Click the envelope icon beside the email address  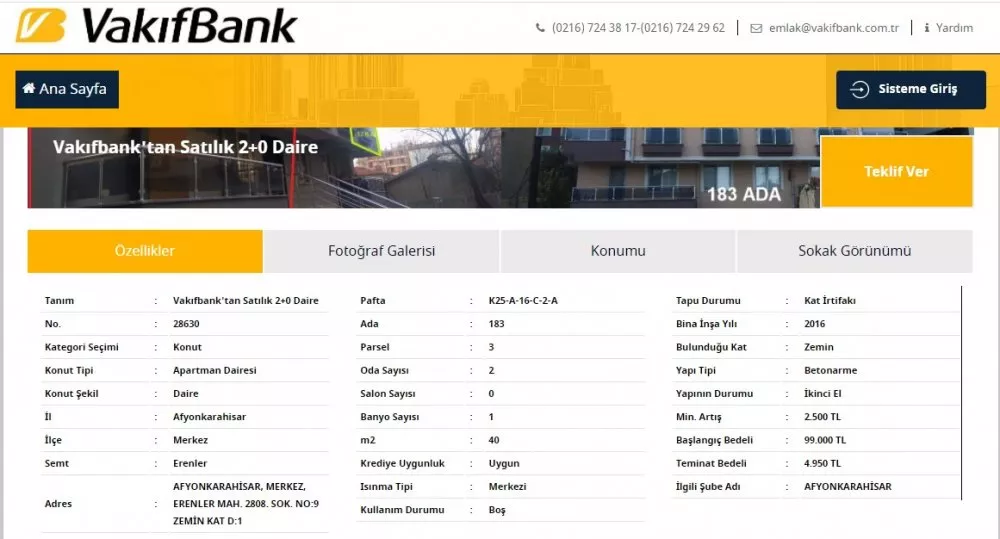[x=756, y=28]
